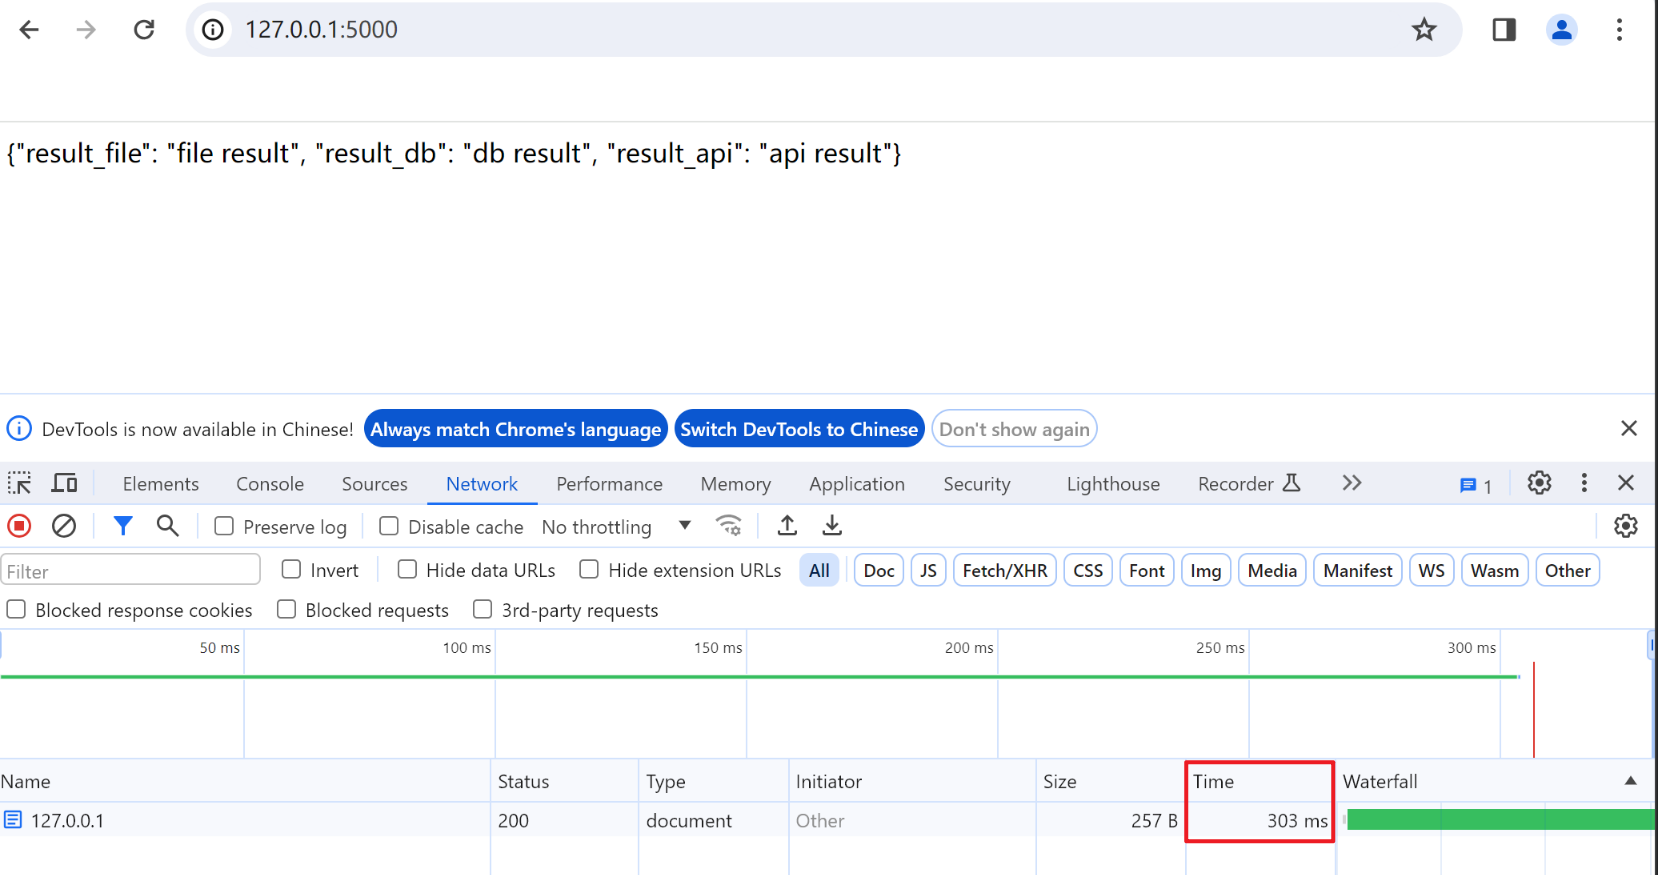Open network conditions wifi icon
Screen dimensions: 1658x875
pyautogui.click(x=729, y=526)
